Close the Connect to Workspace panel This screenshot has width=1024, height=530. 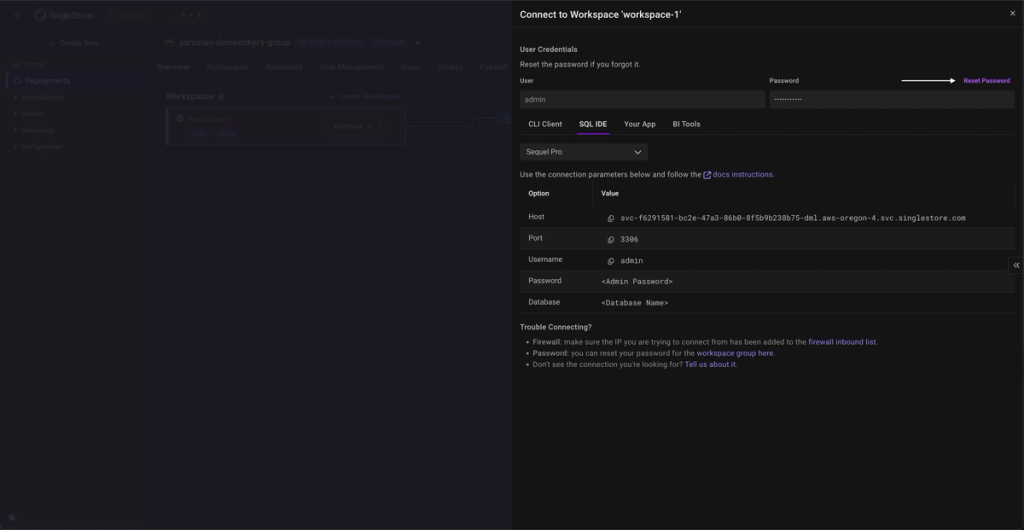[1012, 13]
